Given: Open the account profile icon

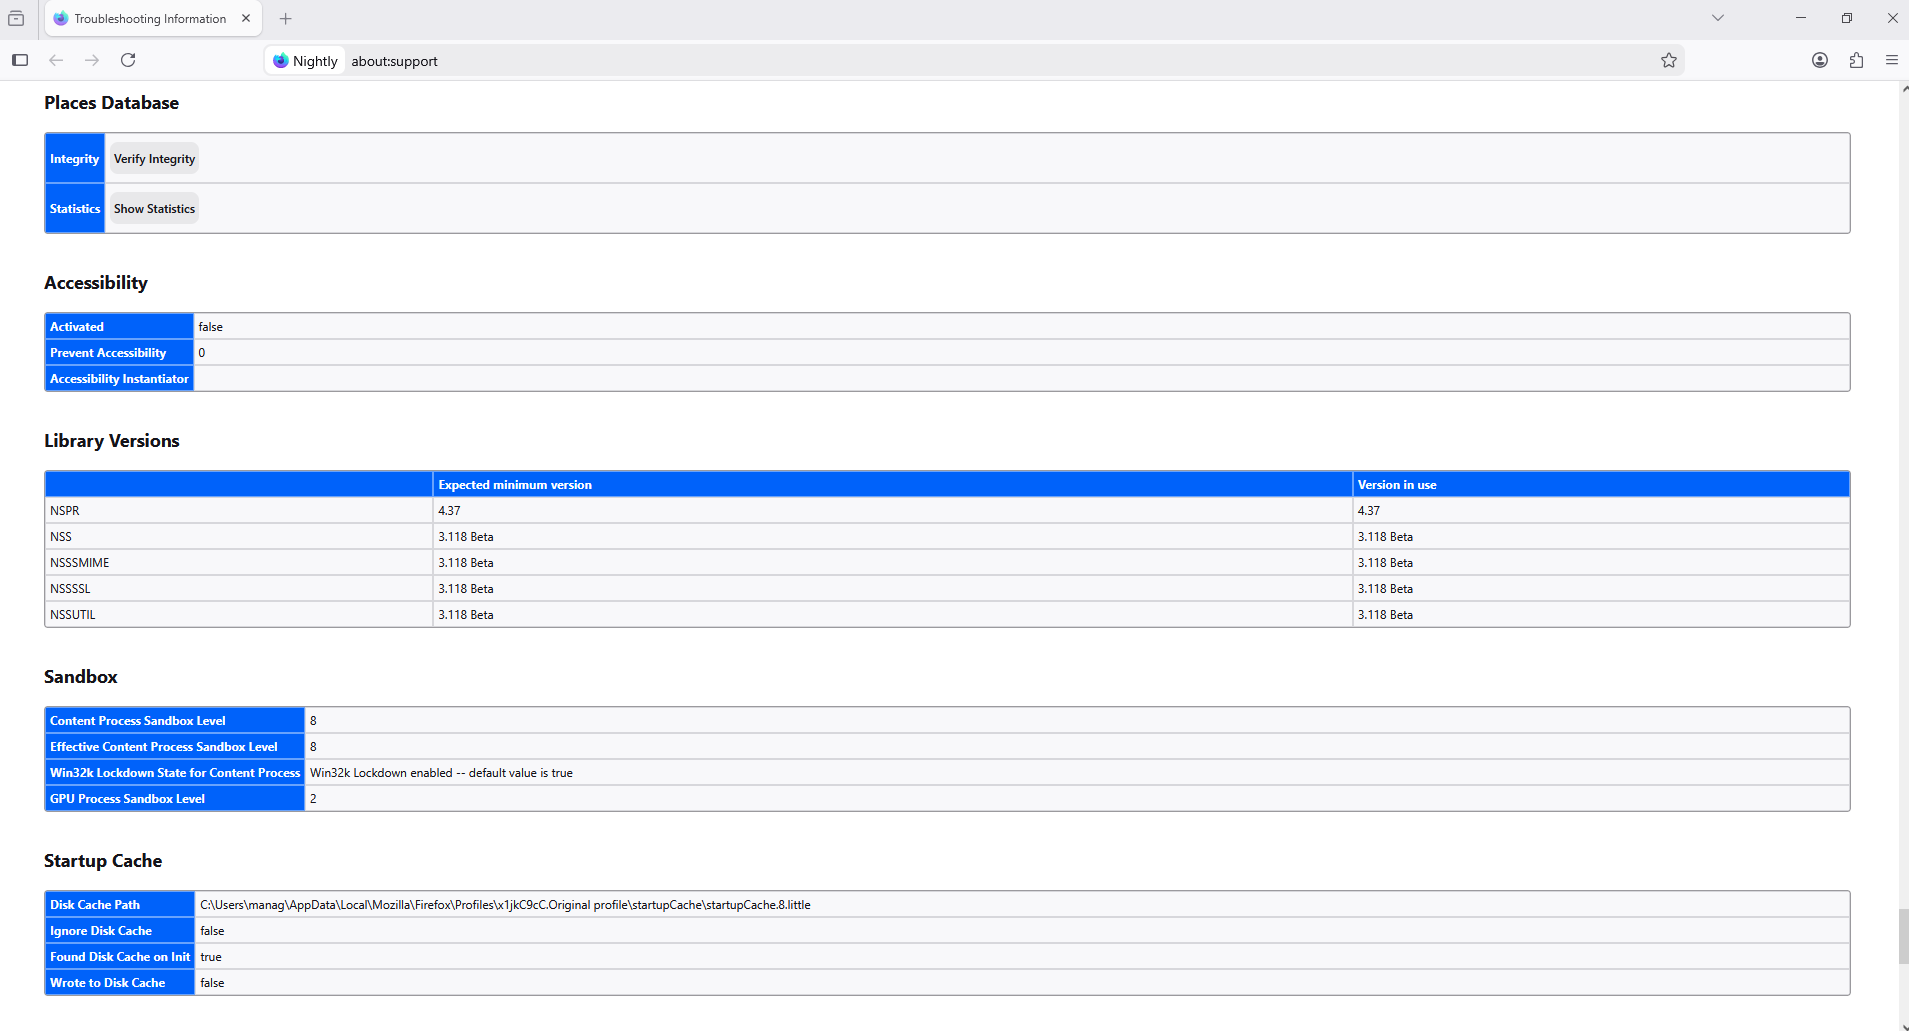Looking at the screenshot, I should tap(1820, 60).
